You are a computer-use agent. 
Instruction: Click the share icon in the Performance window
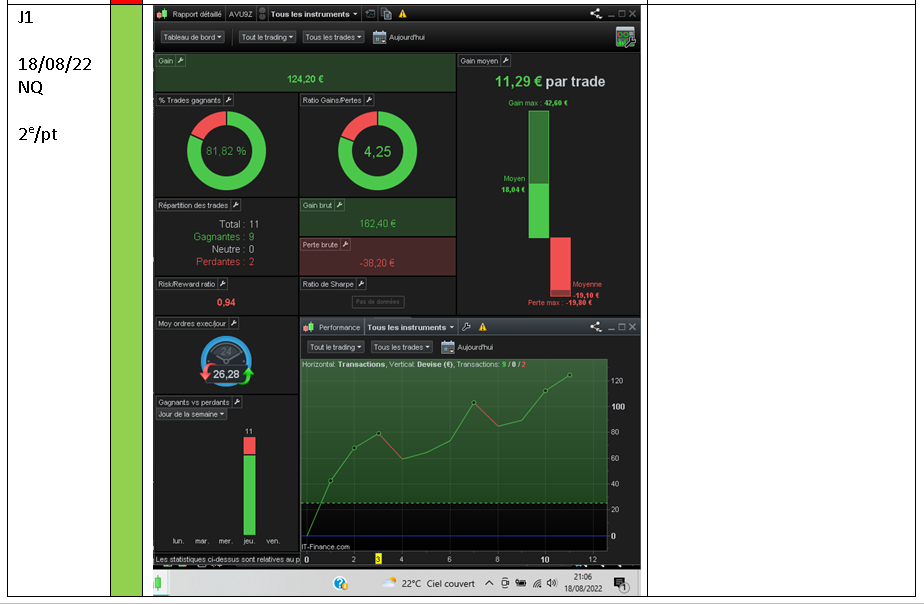click(596, 326)
